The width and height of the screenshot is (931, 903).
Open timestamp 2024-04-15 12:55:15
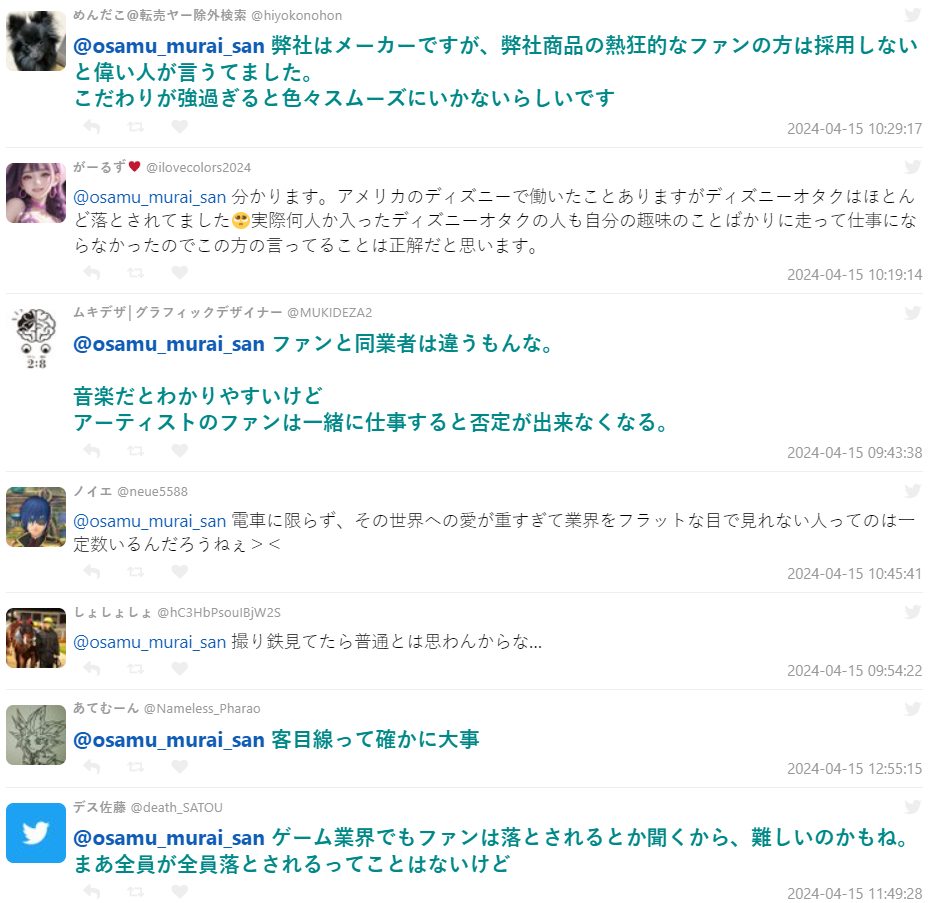coord(854,769)
